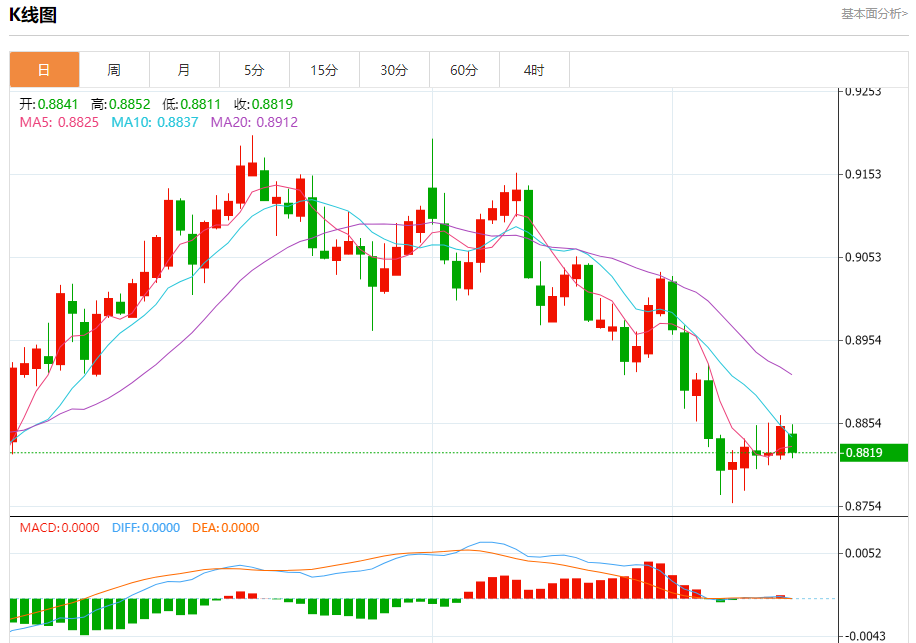Image resolution: width=916 pixels, height=643 pixels.
Task: Click the 0.8954 price axis label
Action: [x=863, y=340]
